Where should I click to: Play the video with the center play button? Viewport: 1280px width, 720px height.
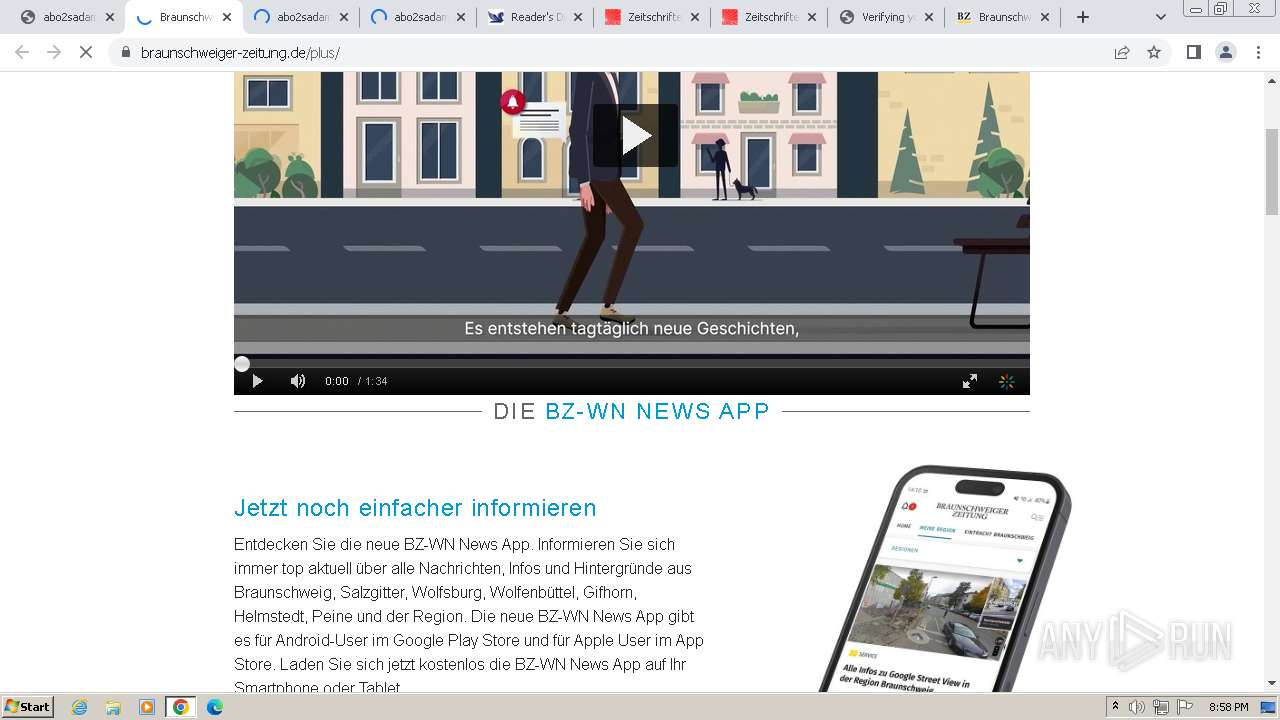[x=635, y=135]
